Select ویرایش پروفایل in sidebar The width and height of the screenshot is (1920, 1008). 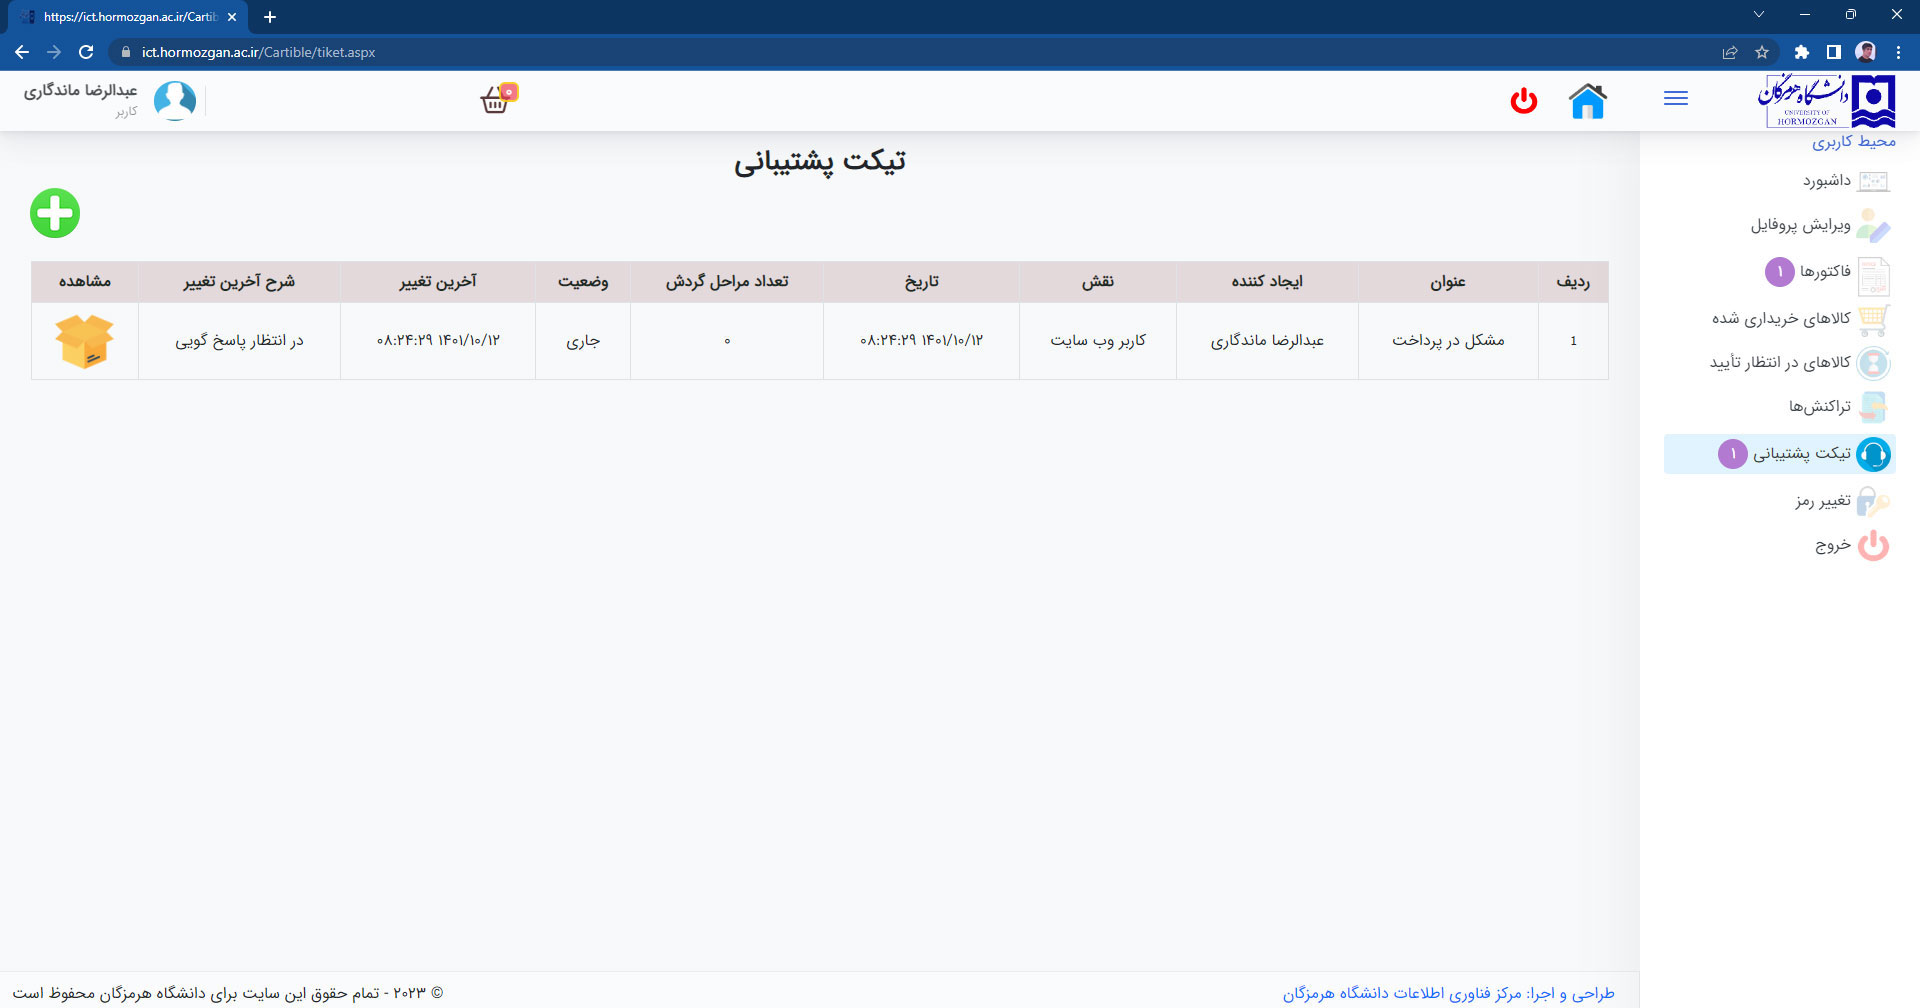1800,225
